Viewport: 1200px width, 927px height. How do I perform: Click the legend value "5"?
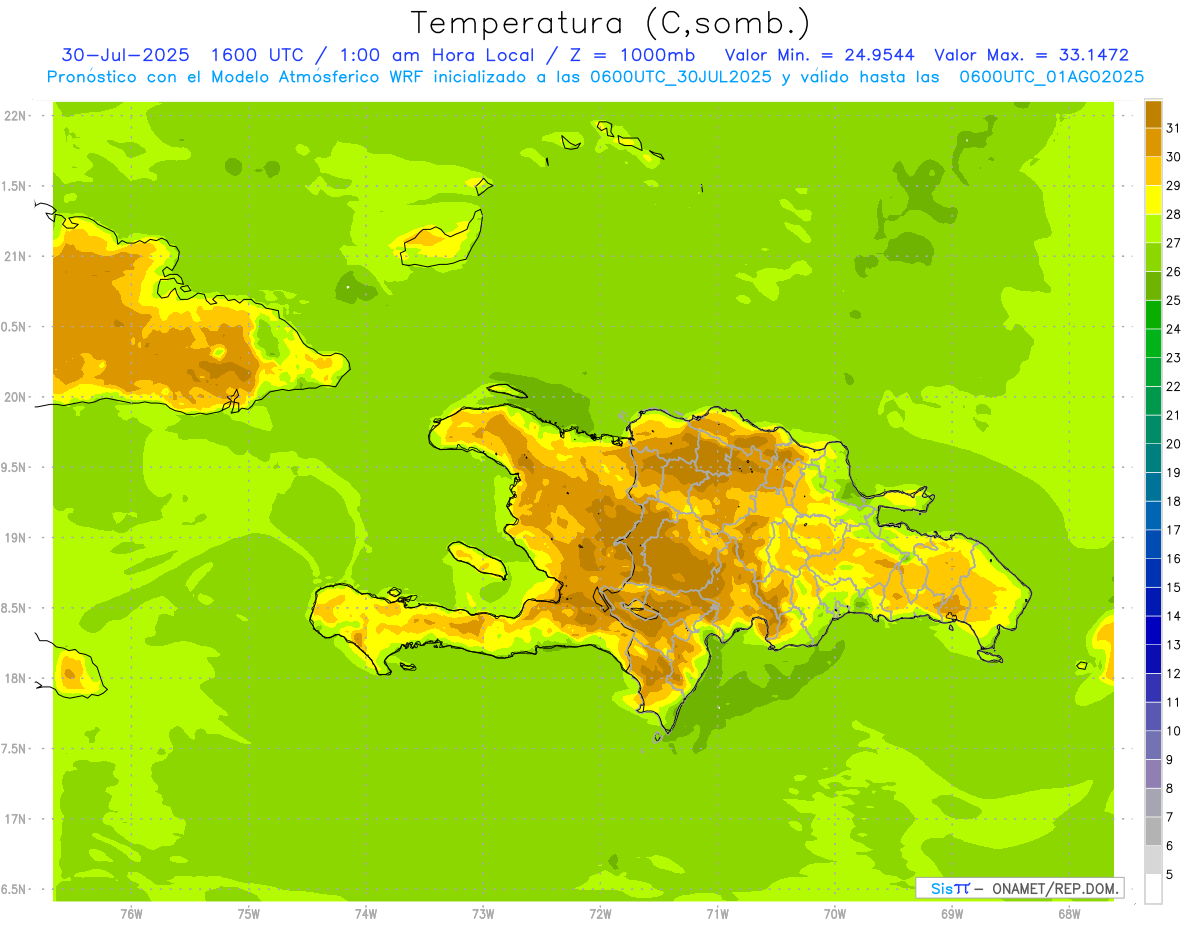[x=1169, y=874]
